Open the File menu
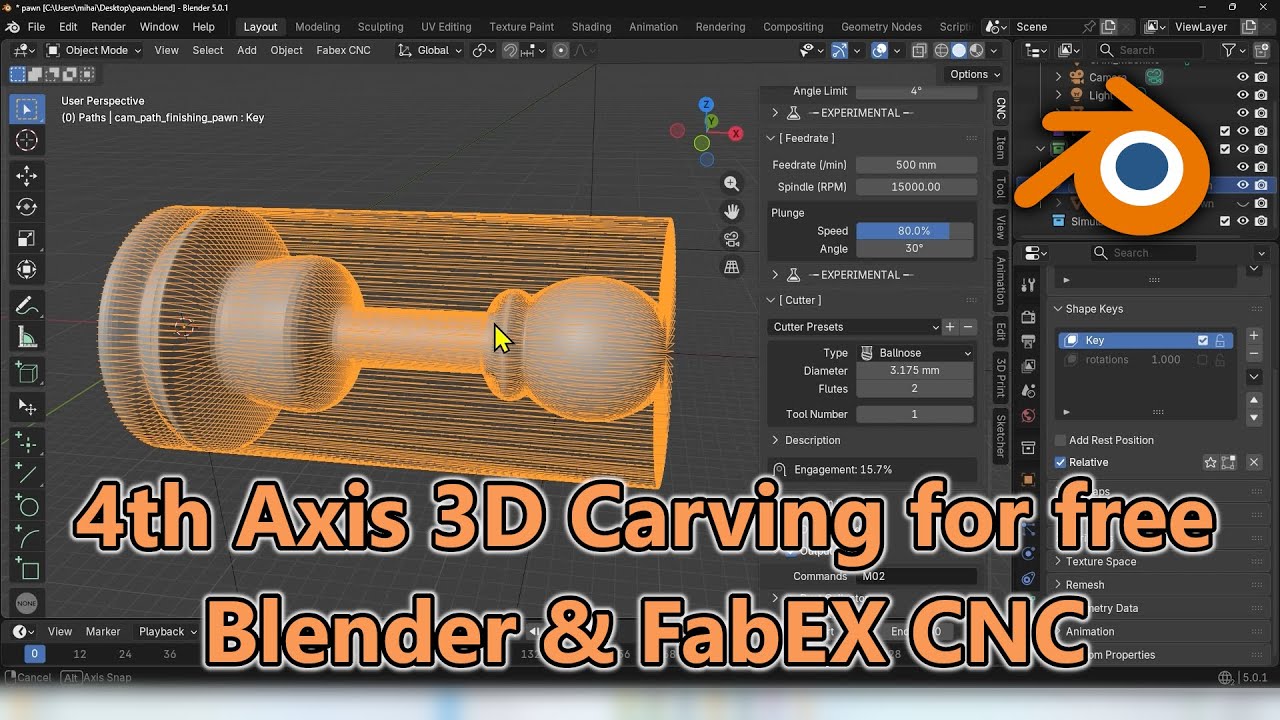The height and width of the screenshot is (720, 1280). click(36, 27)
